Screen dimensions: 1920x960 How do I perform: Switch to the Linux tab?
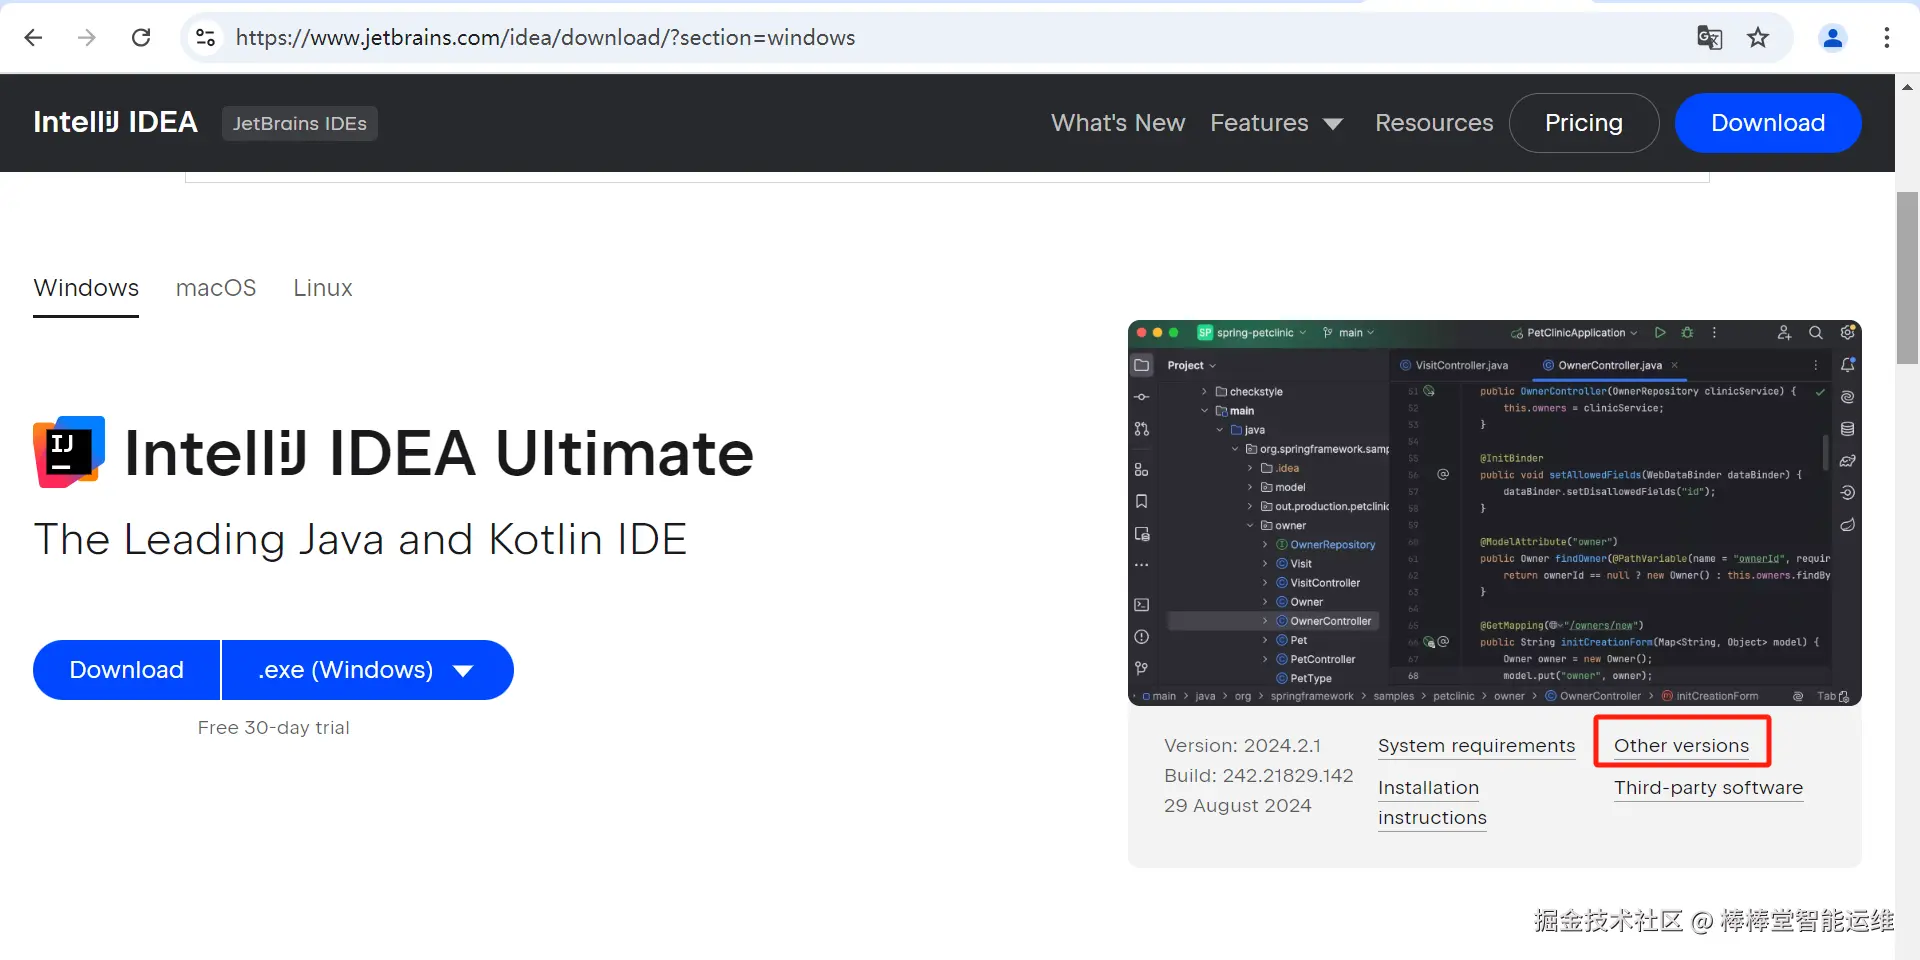coord(323,289)
